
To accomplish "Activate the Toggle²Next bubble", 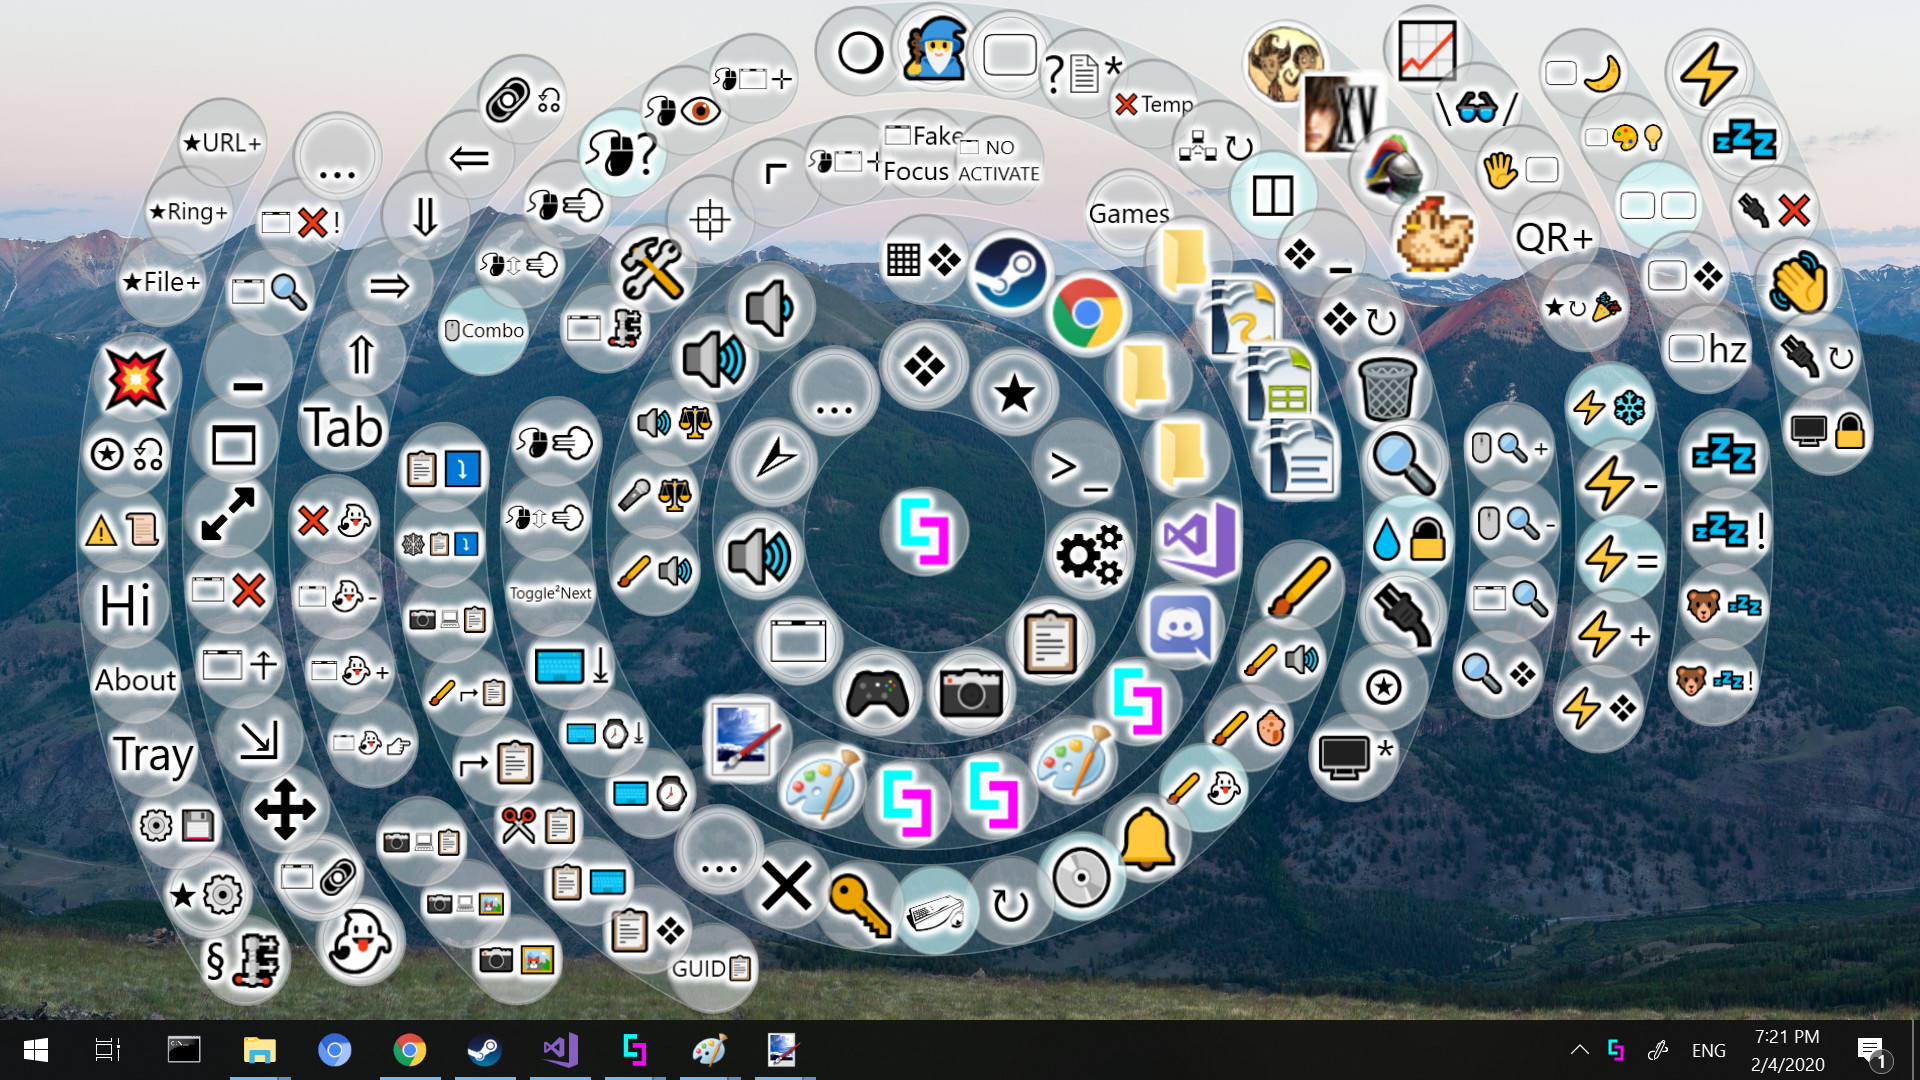I will 551,593.
